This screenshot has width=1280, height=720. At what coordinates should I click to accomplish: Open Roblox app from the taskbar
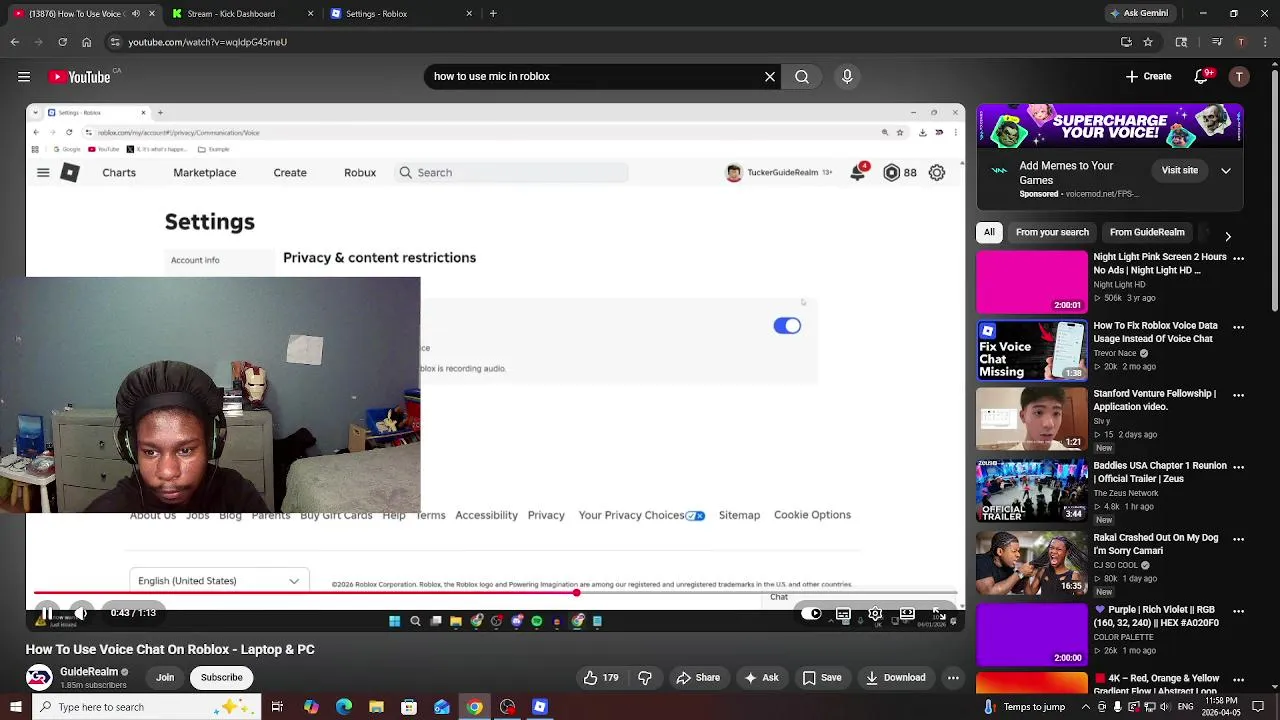(540, 707)
